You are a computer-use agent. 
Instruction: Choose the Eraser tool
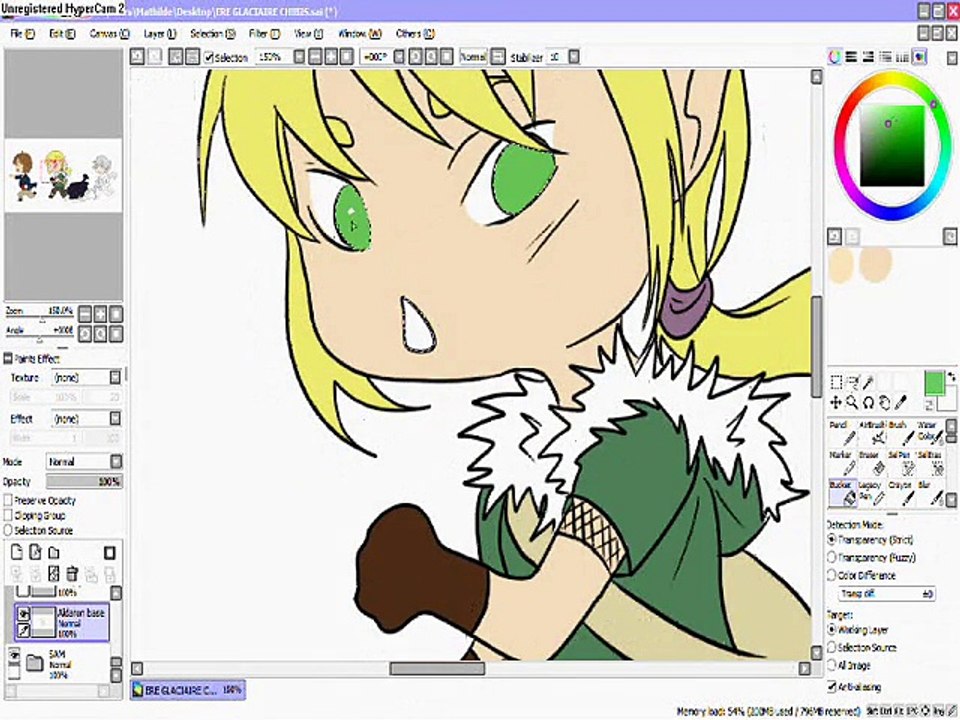coord(871,464)
